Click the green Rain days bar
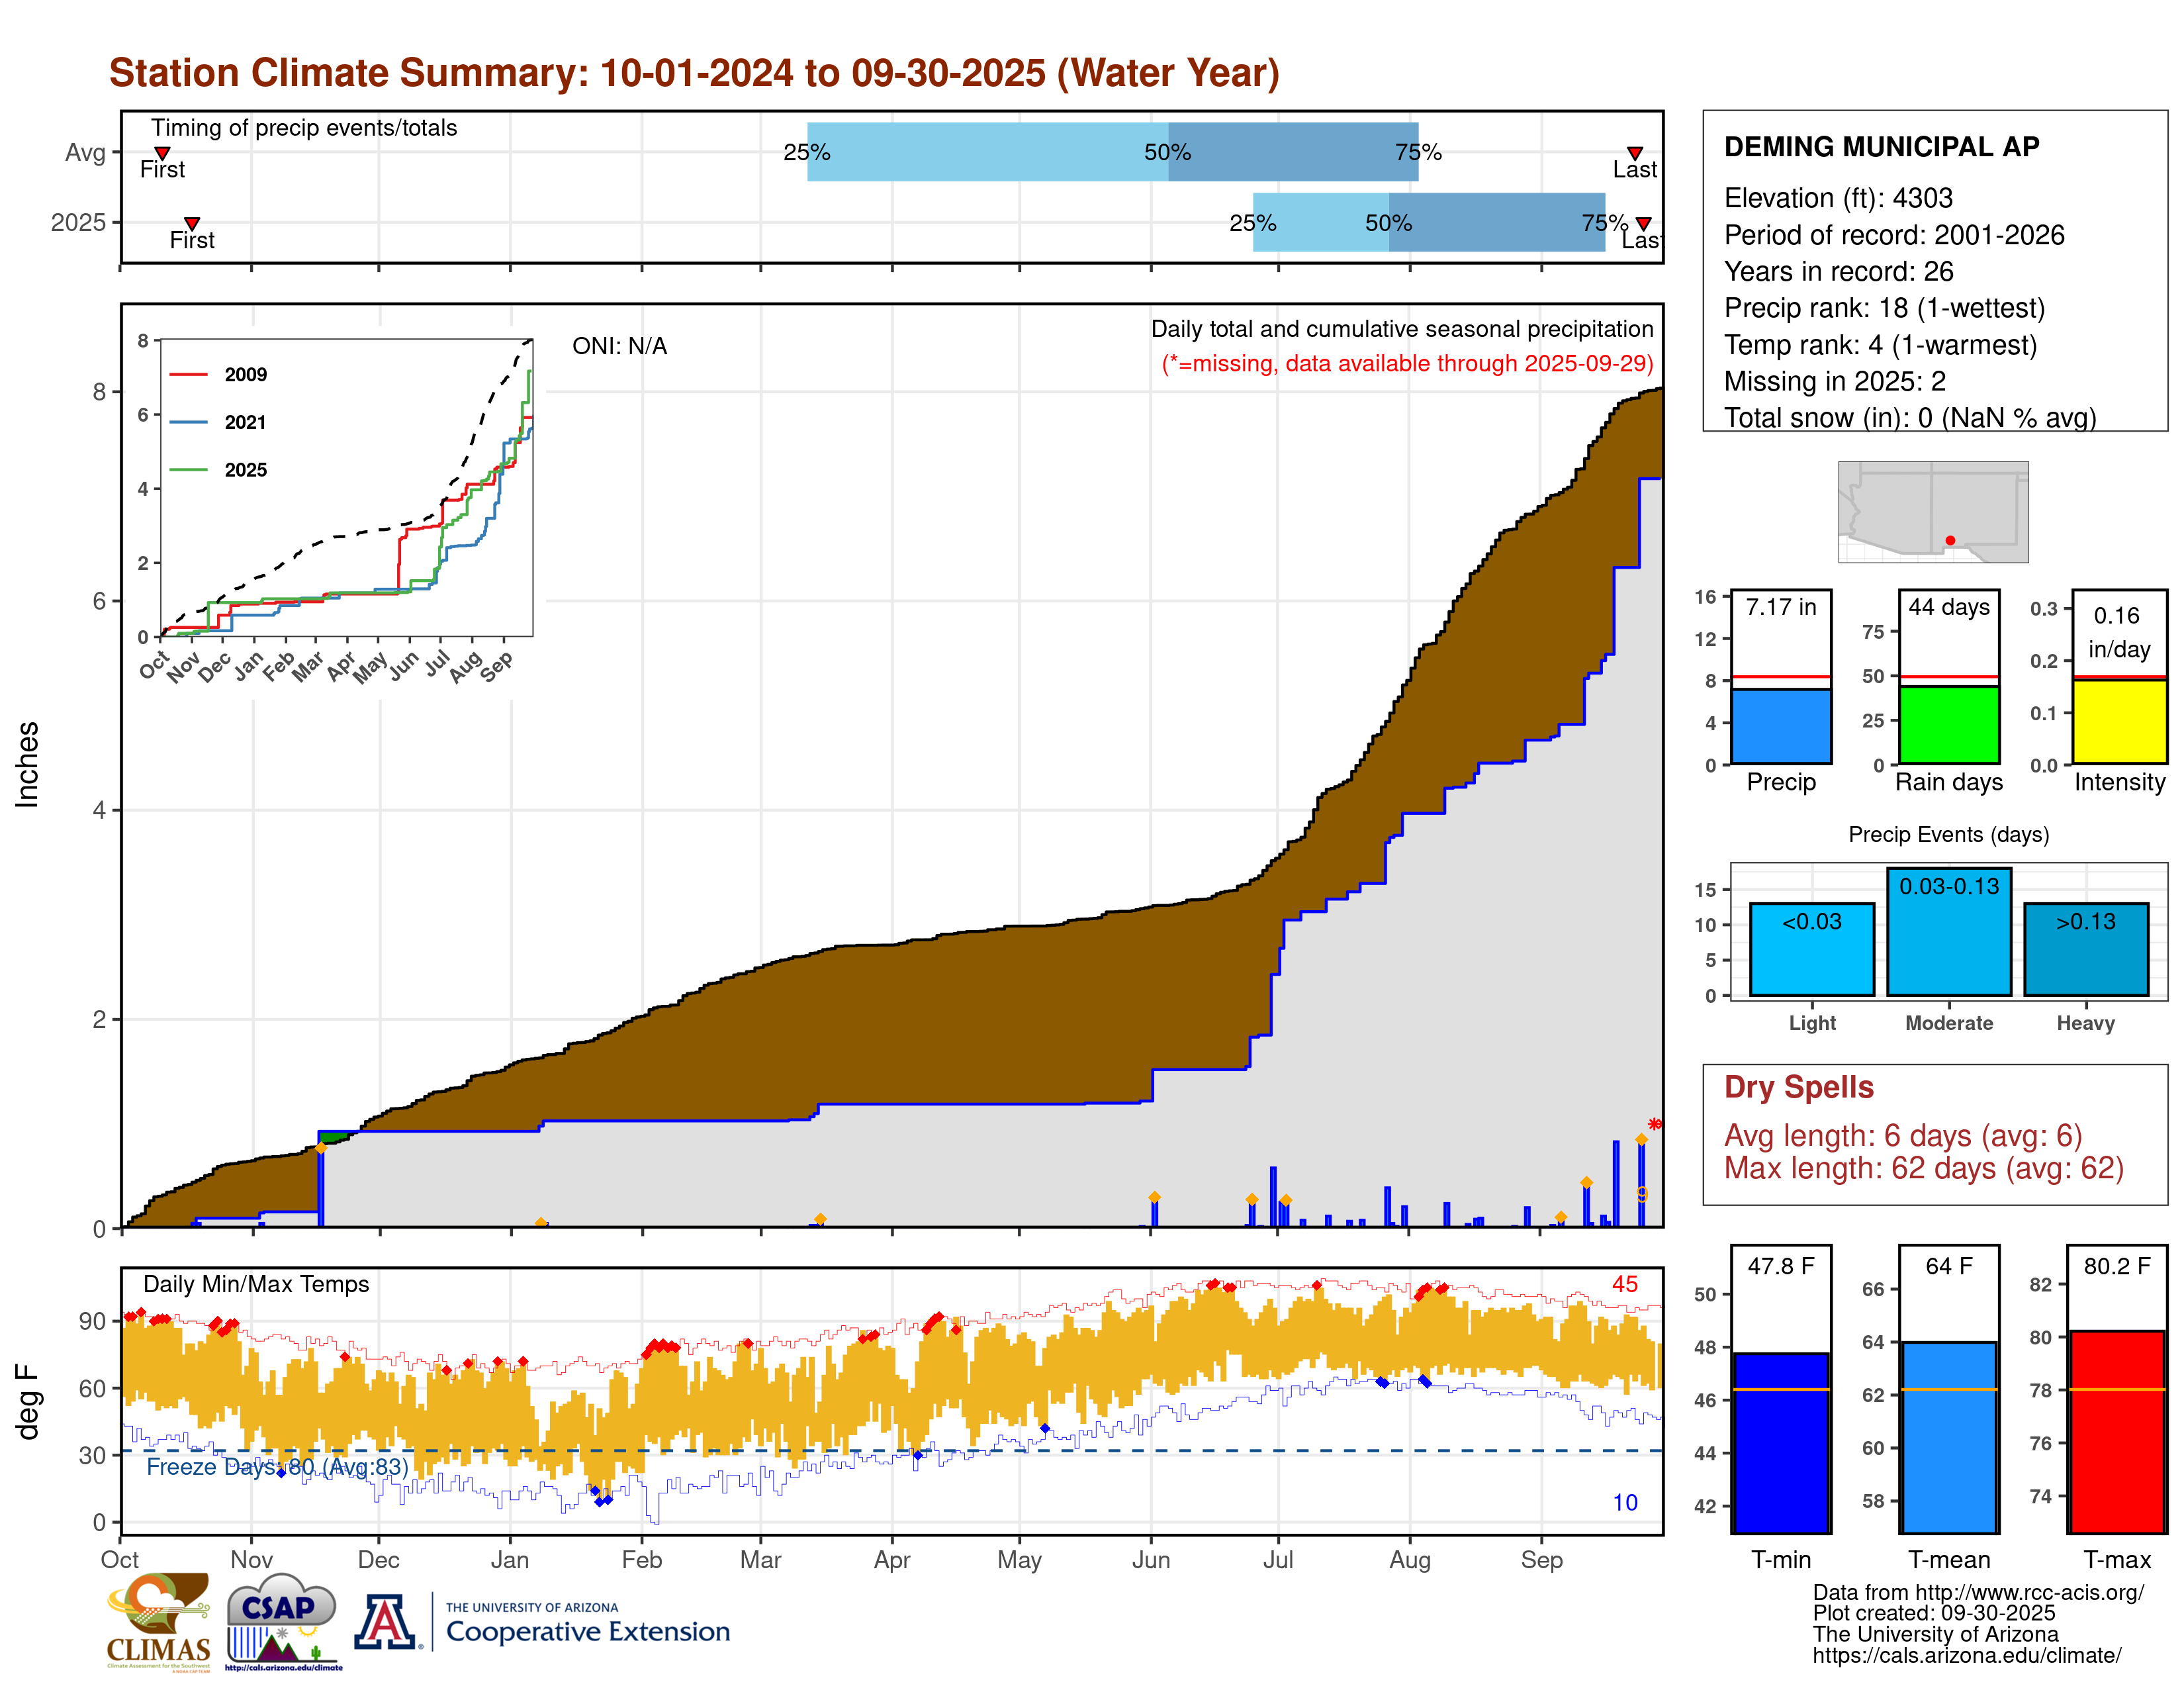This screenshot has width=2184, height=1688. point(1949,725)
